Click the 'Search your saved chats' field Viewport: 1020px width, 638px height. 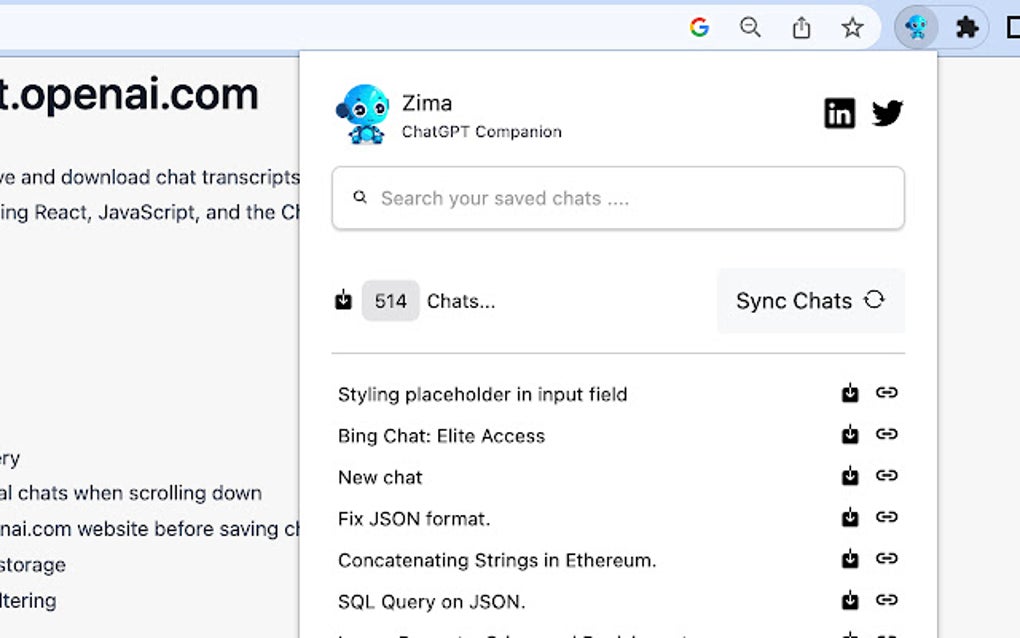(618, 198)
